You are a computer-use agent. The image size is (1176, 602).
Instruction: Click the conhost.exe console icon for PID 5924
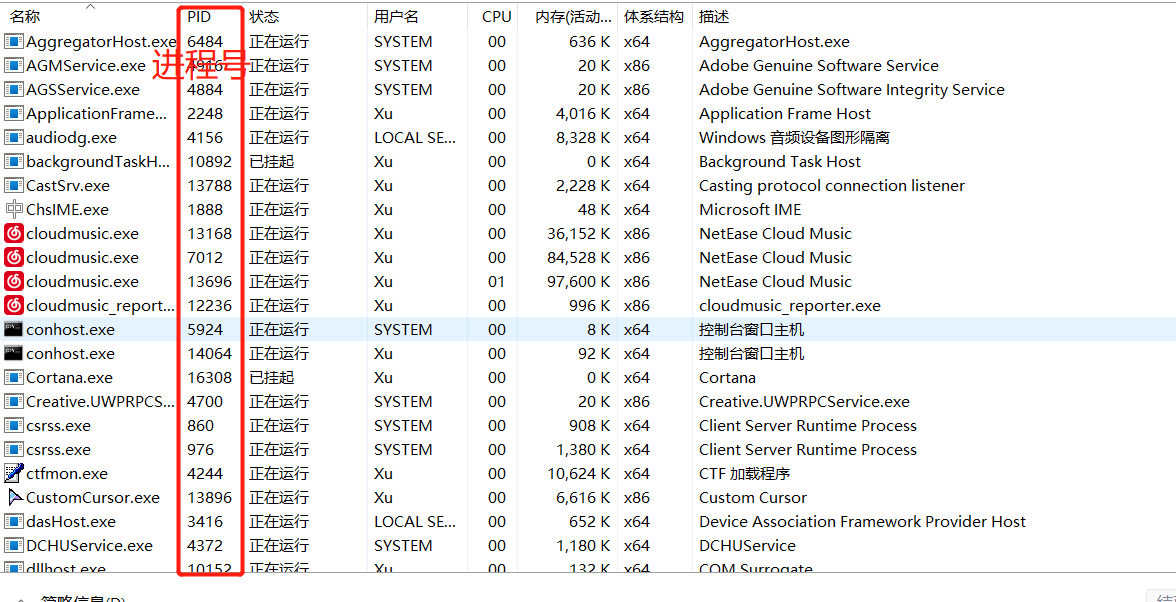tap(14, 329)
